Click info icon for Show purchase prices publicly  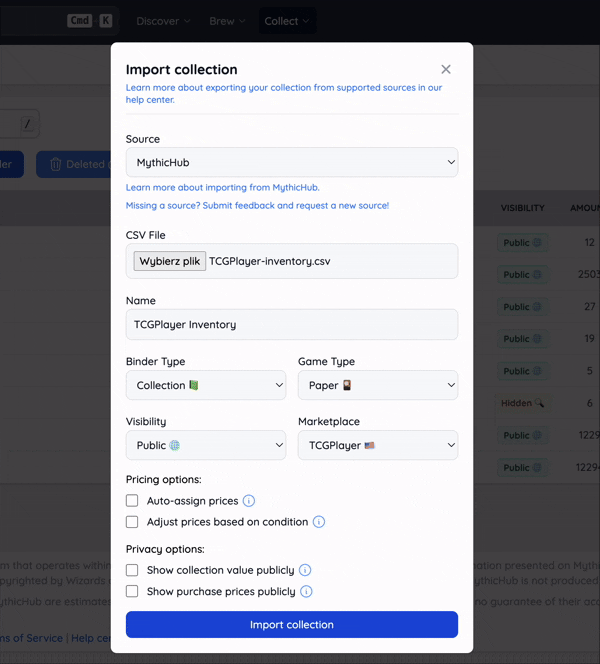coord(307,592)
